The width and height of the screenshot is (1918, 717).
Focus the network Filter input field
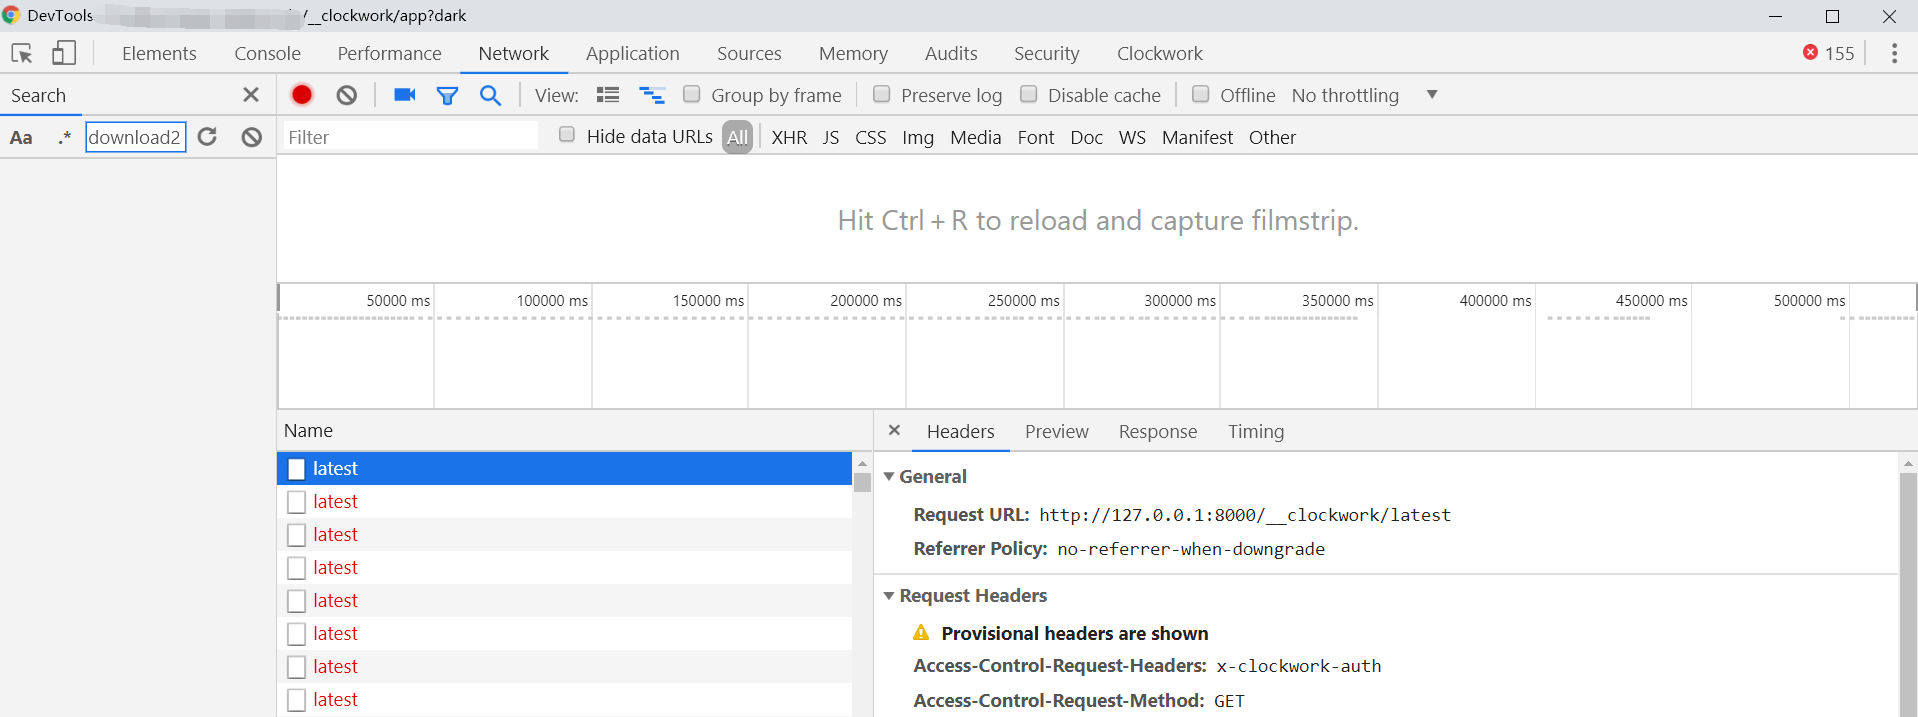(410, 137)
